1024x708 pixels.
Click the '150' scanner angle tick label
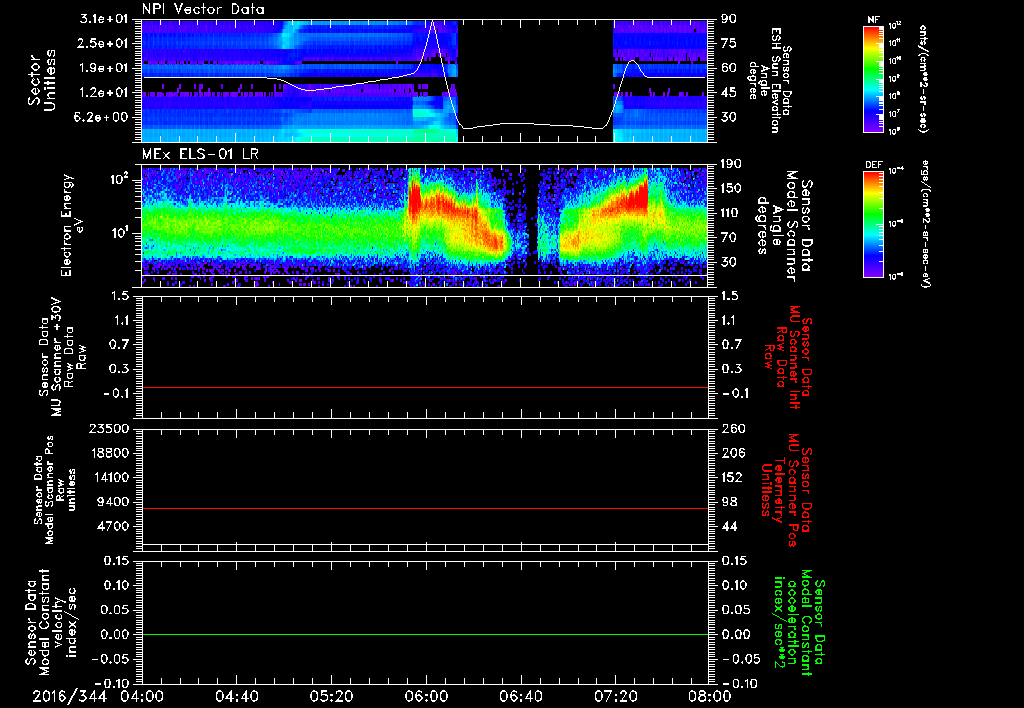click(x=732, y=189)
